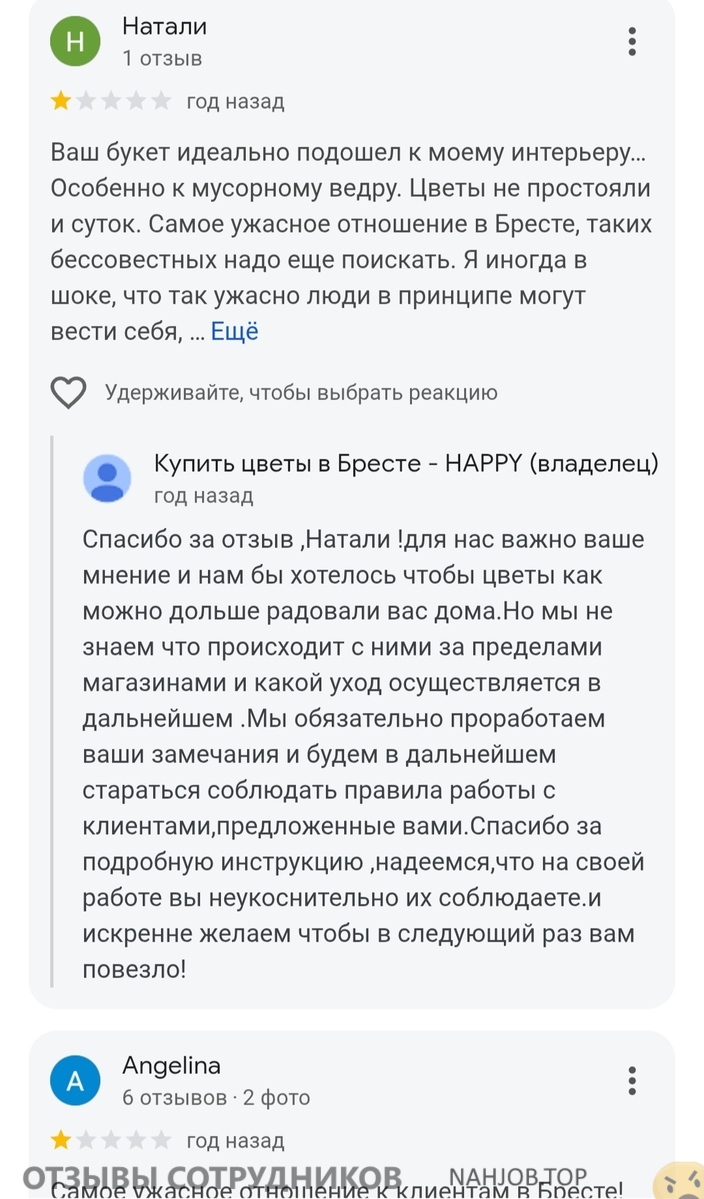Click the NAHJOB.TOP watermark
The width and height of the screenshot is (704, 1199).
[x=517, y=1177]
